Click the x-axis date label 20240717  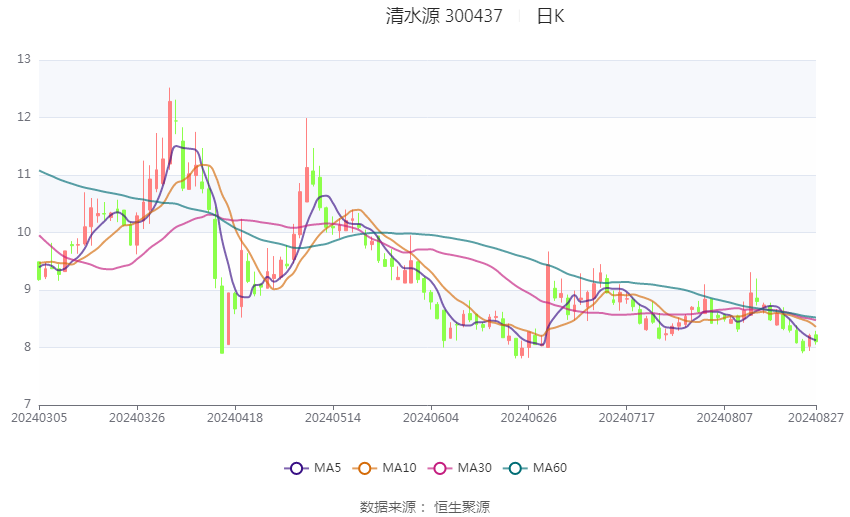(x=627, y=418)
